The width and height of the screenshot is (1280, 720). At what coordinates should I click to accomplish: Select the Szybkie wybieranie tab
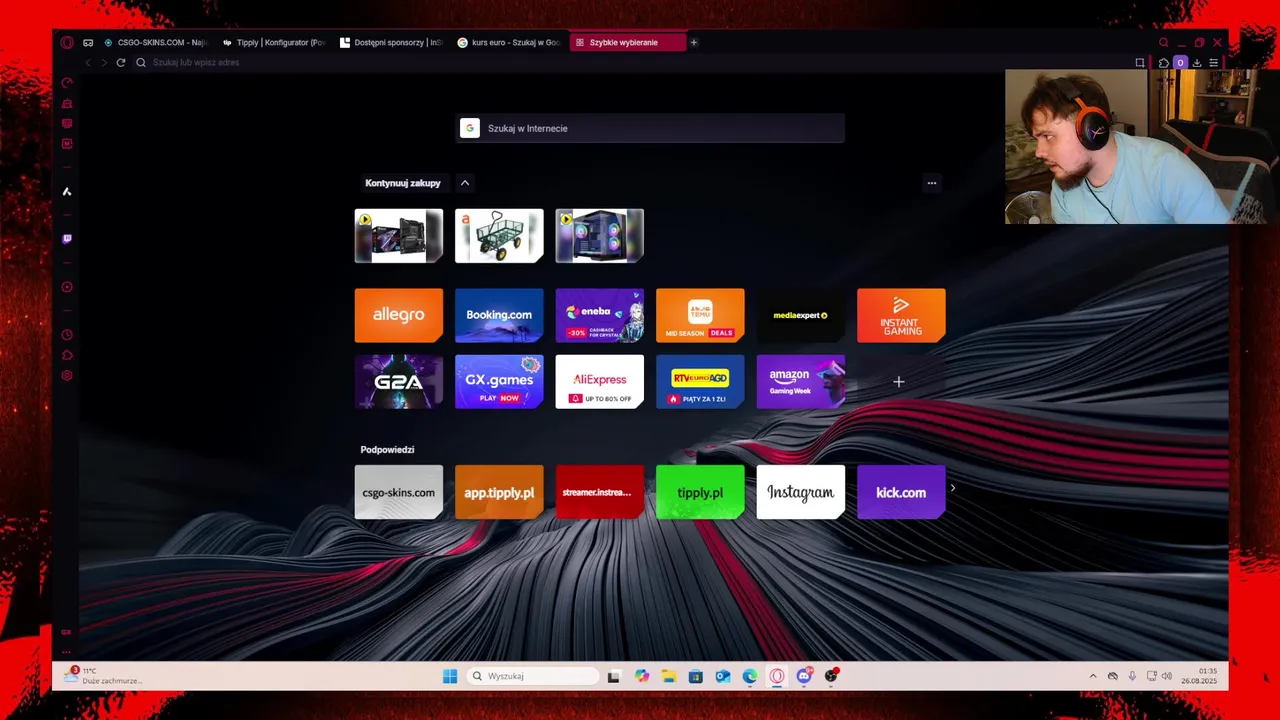[x=628, y=42]
